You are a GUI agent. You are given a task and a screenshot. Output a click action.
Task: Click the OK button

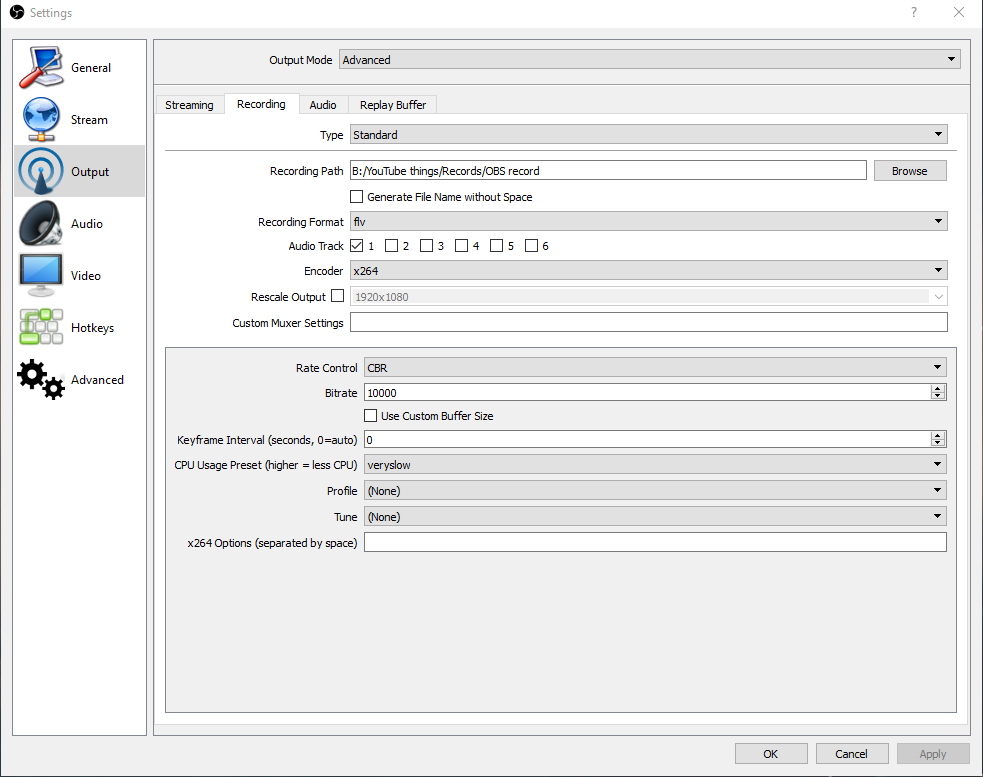[770, 754]
